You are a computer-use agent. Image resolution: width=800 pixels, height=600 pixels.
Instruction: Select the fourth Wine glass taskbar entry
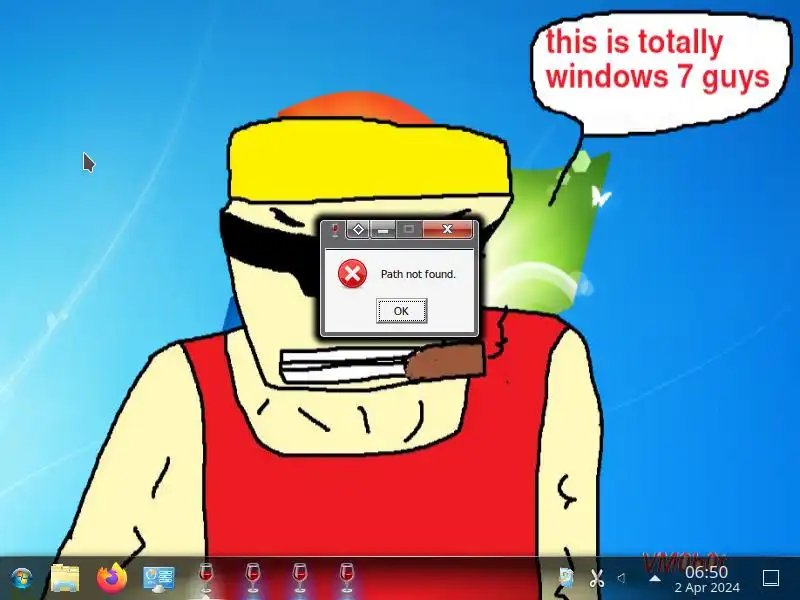(x=347, y=578)
